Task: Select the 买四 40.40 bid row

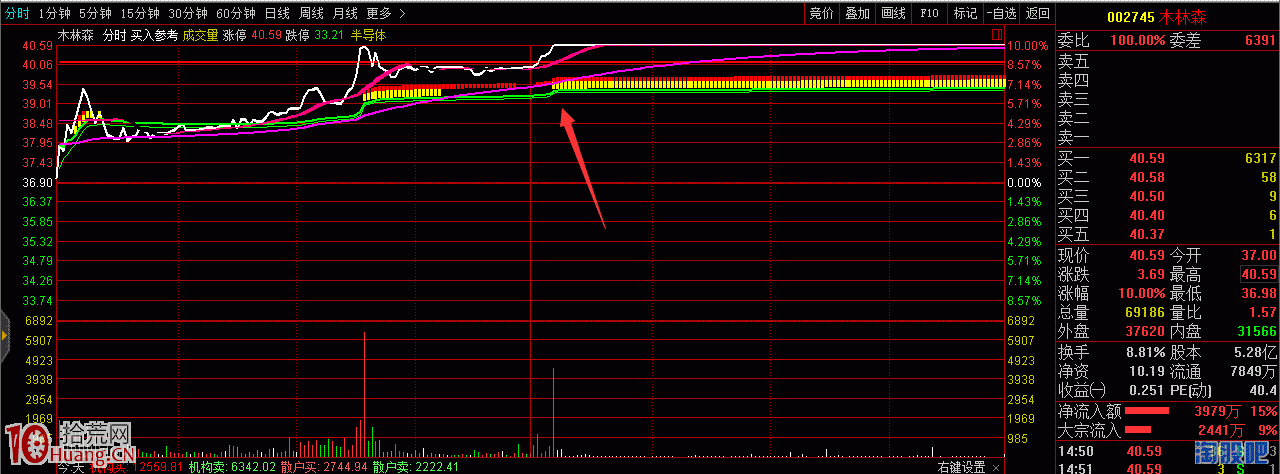Action: pyautogui.click(x=1168, y=215)
